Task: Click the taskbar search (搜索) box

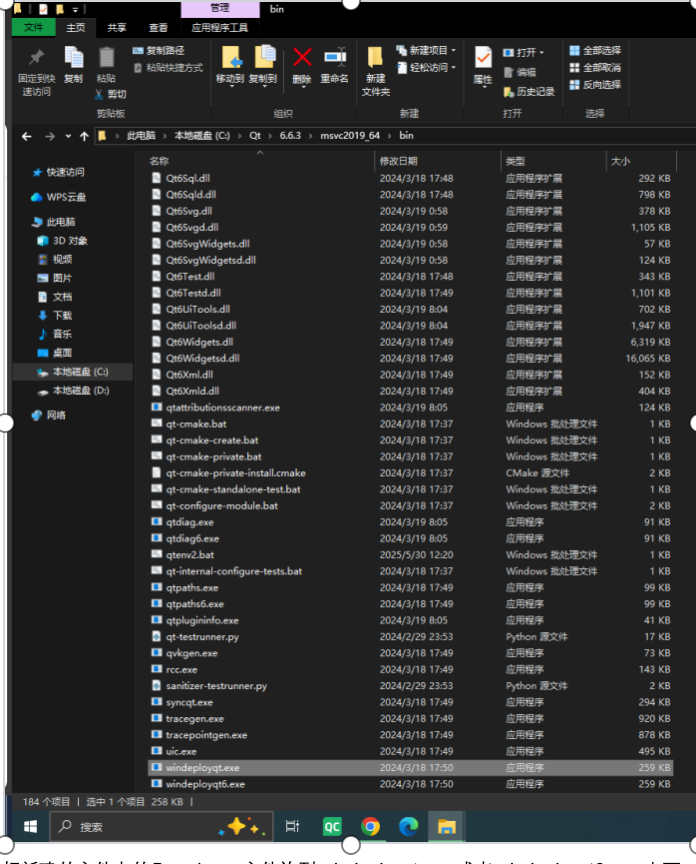Action: [x=162, y=827]
